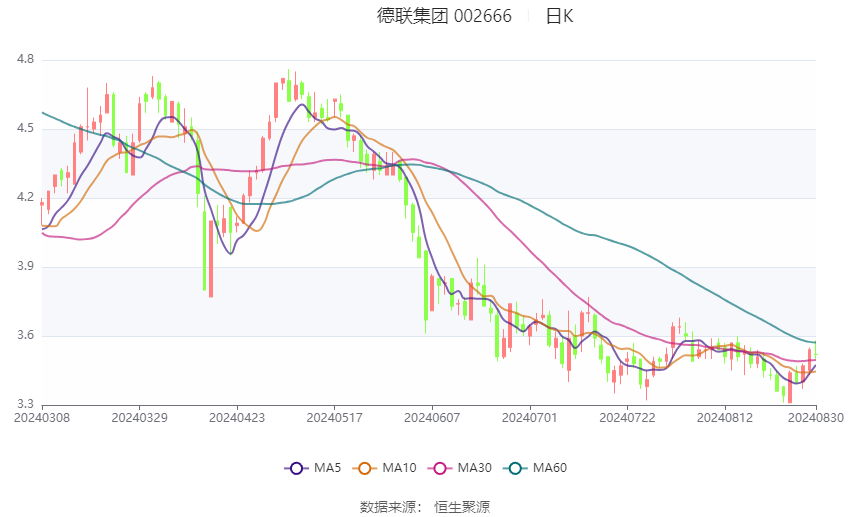Click x-axis date label 20240812
This screenshot has width=850, height=517.
click(725, 418)
